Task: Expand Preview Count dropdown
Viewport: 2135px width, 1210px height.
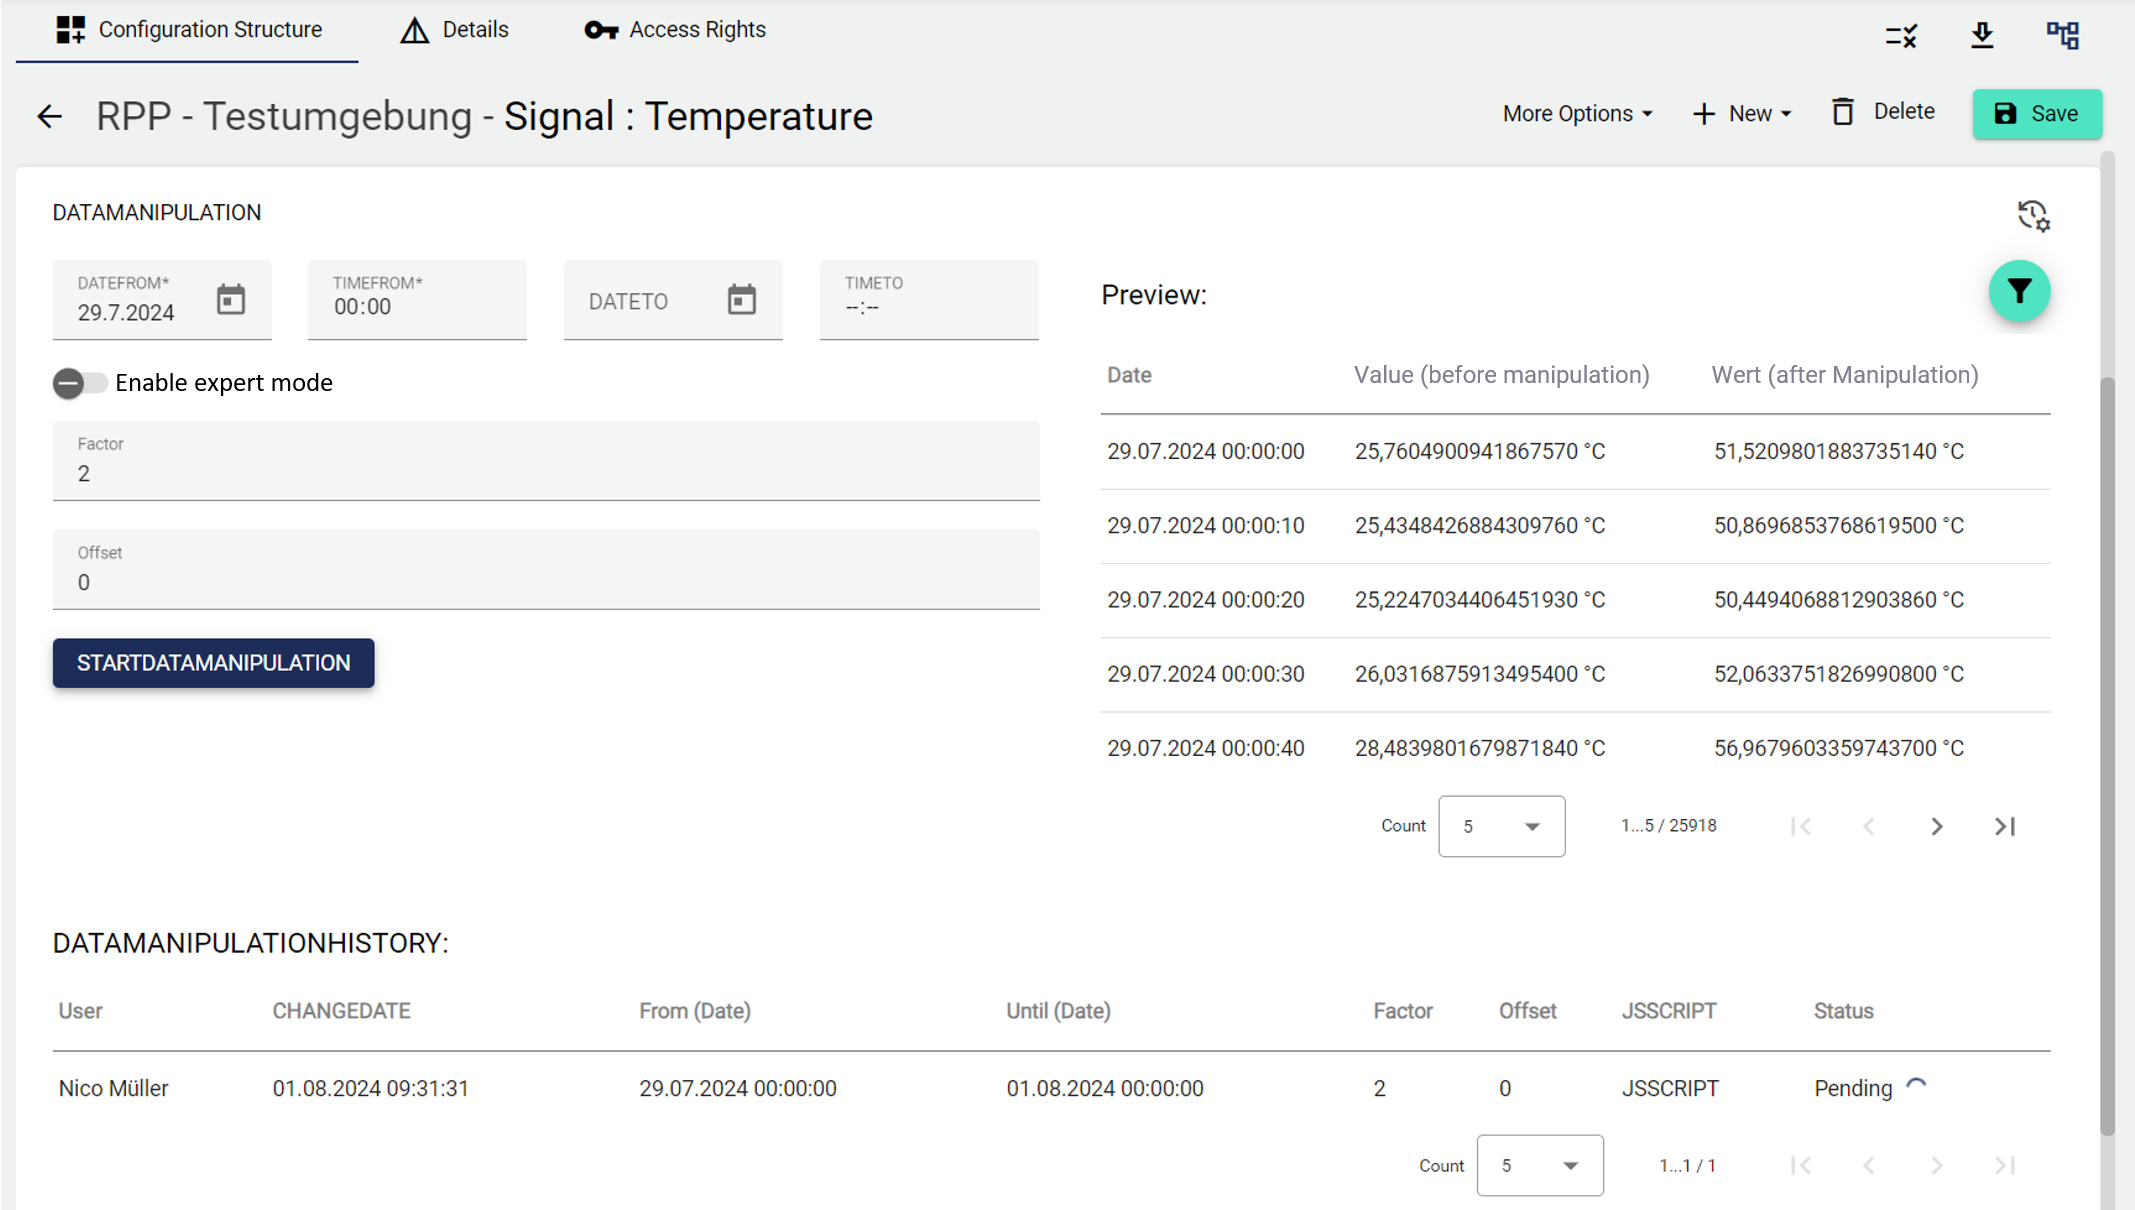Action: [x=1501, y=826]
